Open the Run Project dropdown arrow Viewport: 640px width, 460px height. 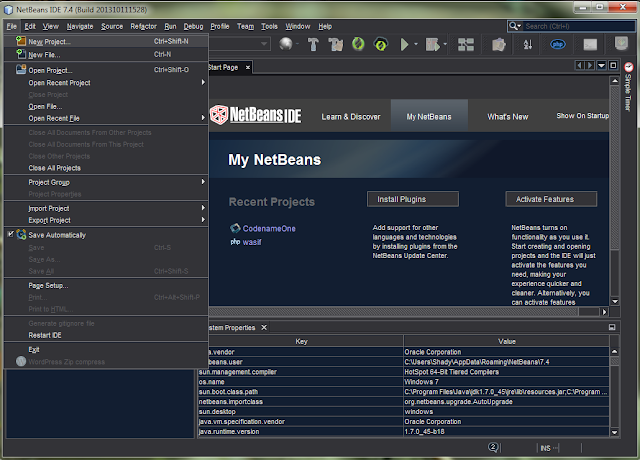tap(416, 44)
